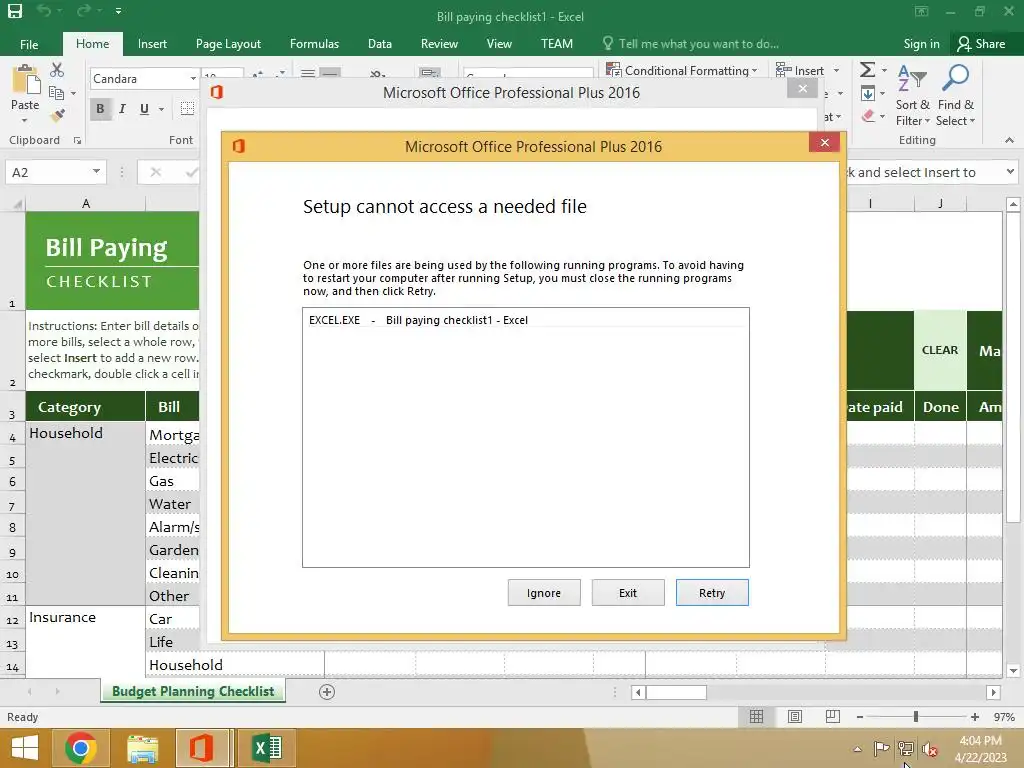This screenshot has width=1024, height=768.
Task: Toggle Italic formatting
Action: [x=122, y=109]
